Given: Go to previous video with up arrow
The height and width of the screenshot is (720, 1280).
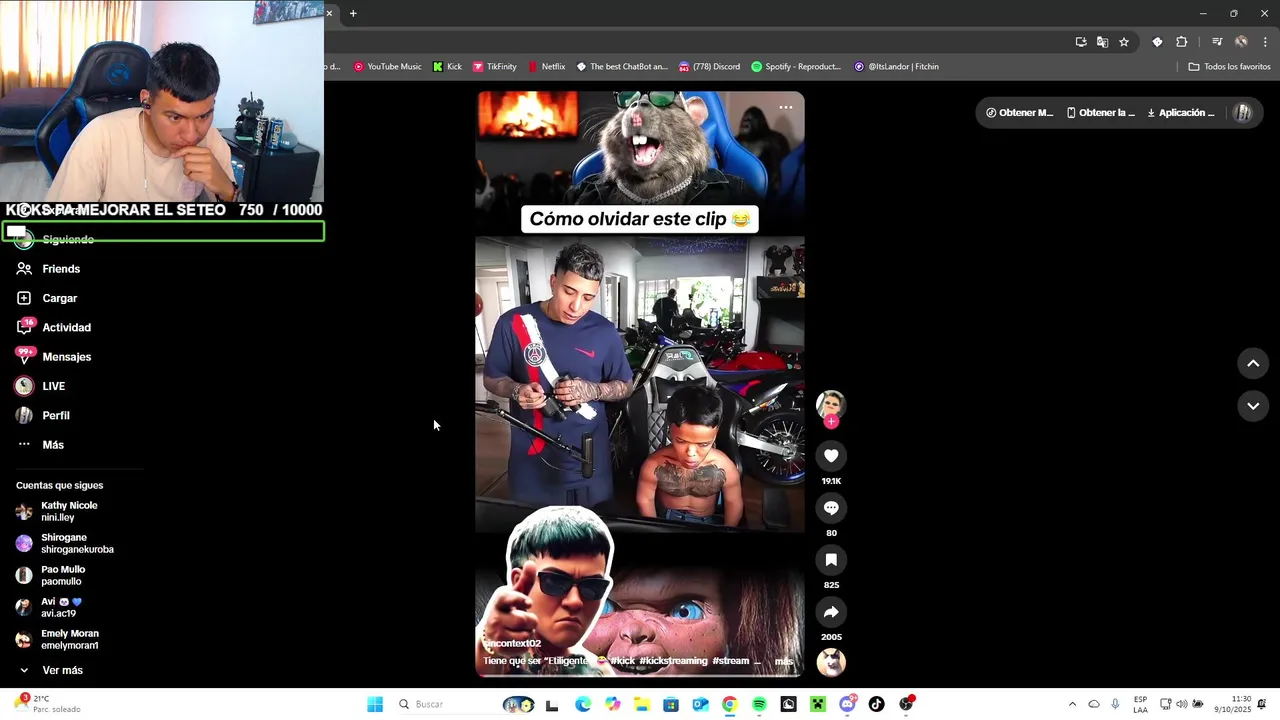Looking at the screenshot, I should (1253, 364).
